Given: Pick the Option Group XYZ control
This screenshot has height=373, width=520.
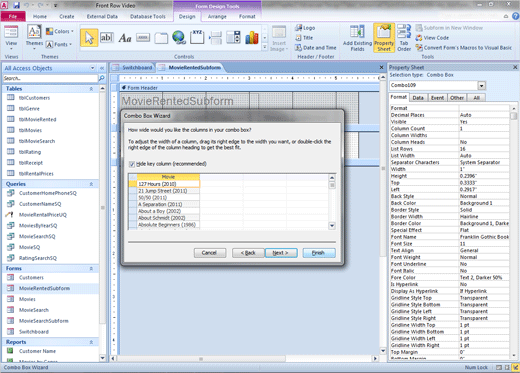Looking at the screenshot, I should coord(197,37).
